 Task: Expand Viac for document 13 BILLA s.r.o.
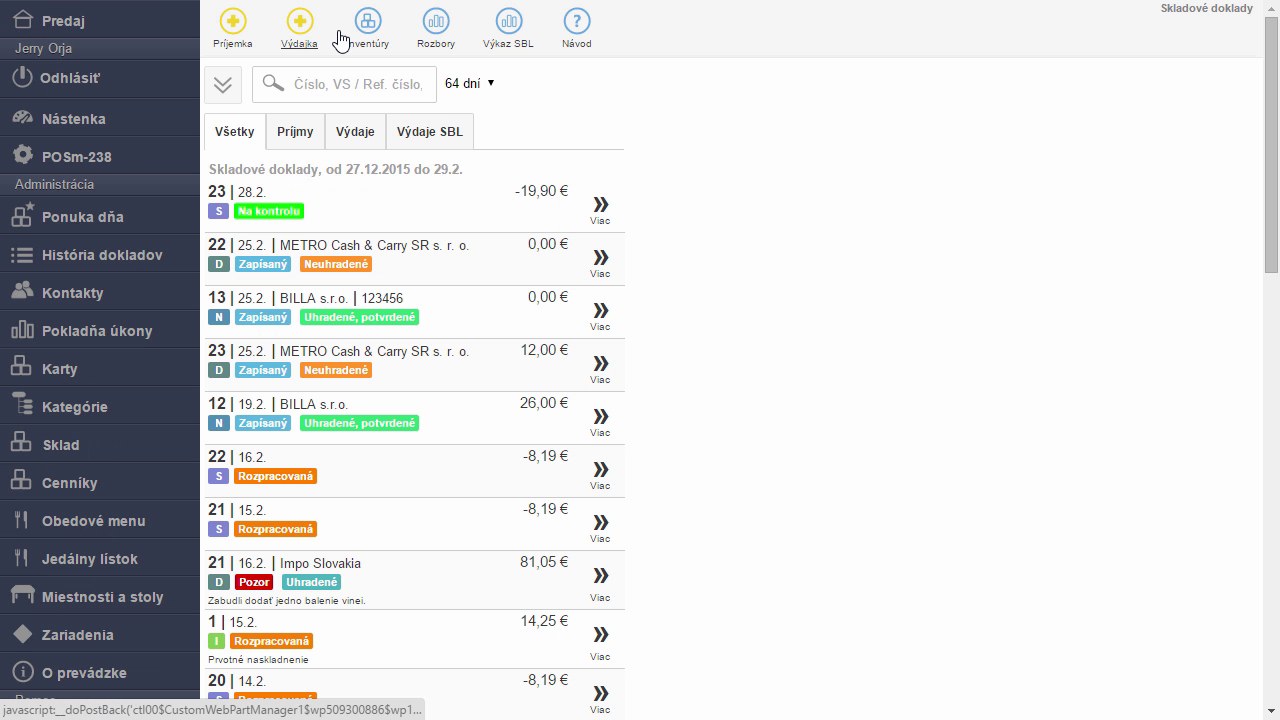pos(600,314)
